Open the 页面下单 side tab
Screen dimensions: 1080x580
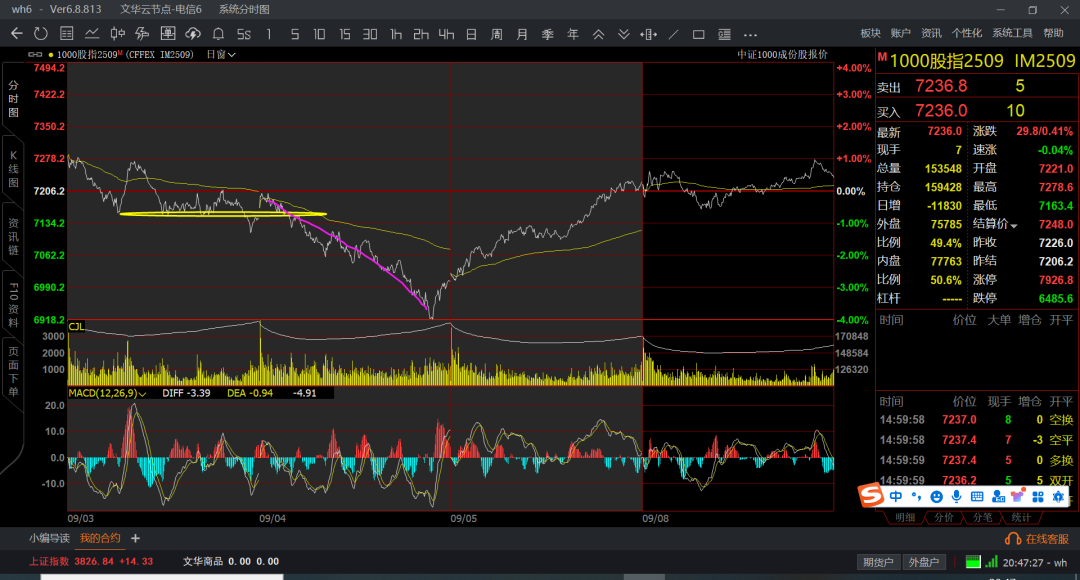pyautogui.click(x=13, y=373)
